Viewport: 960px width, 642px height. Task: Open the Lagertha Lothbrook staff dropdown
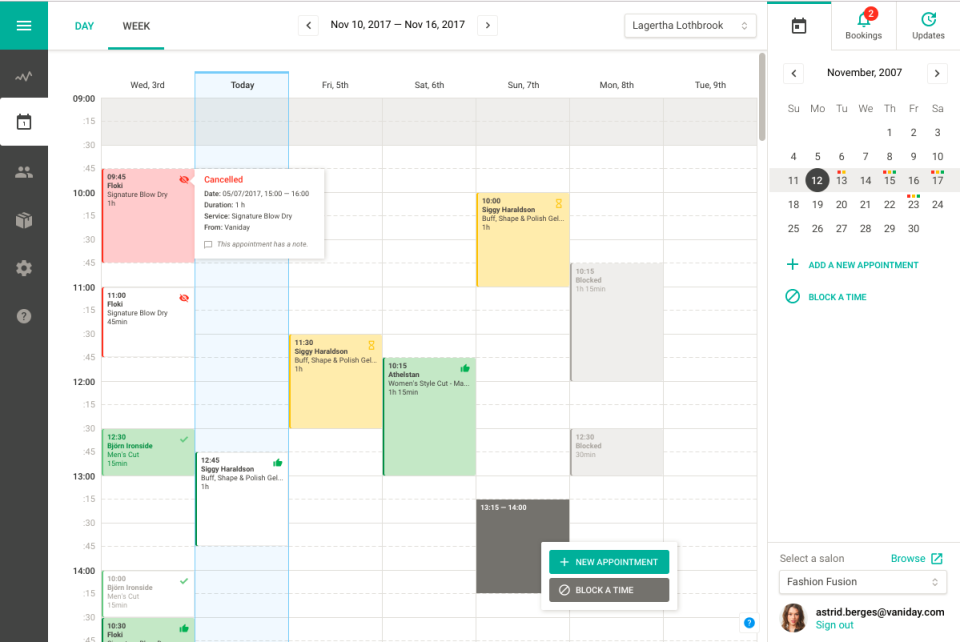(690, 25)
